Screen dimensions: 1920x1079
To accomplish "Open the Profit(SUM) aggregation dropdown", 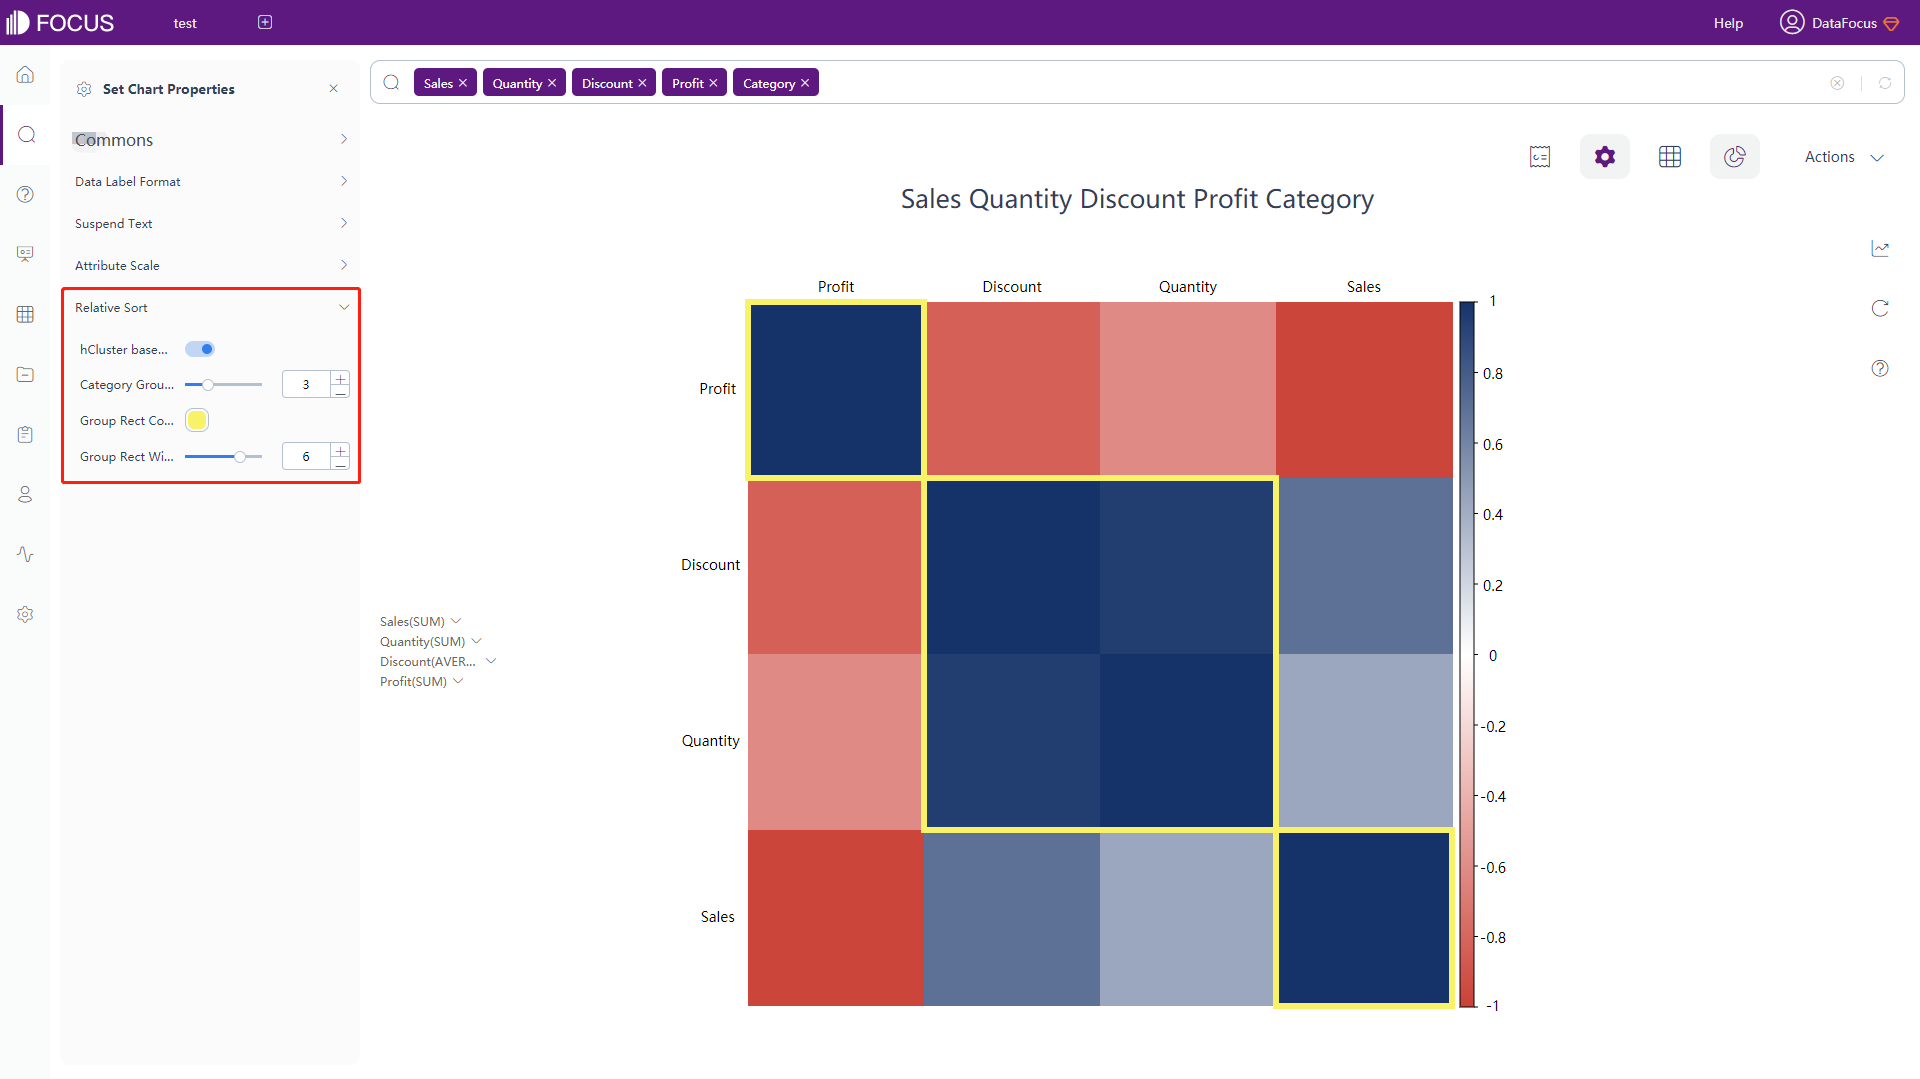I will [458, 681].
